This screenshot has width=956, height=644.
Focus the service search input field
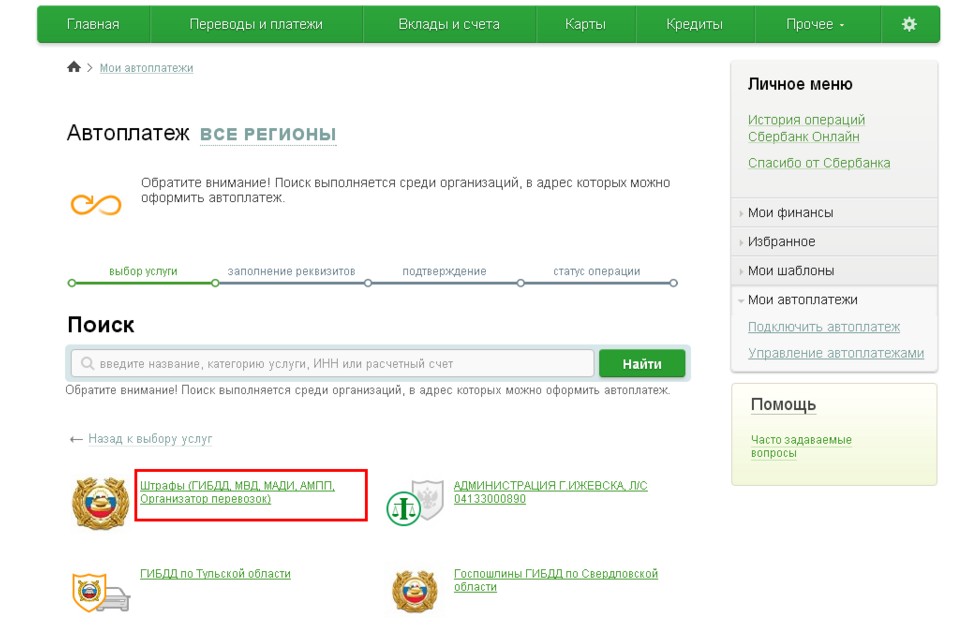click(x=332, y=363)
